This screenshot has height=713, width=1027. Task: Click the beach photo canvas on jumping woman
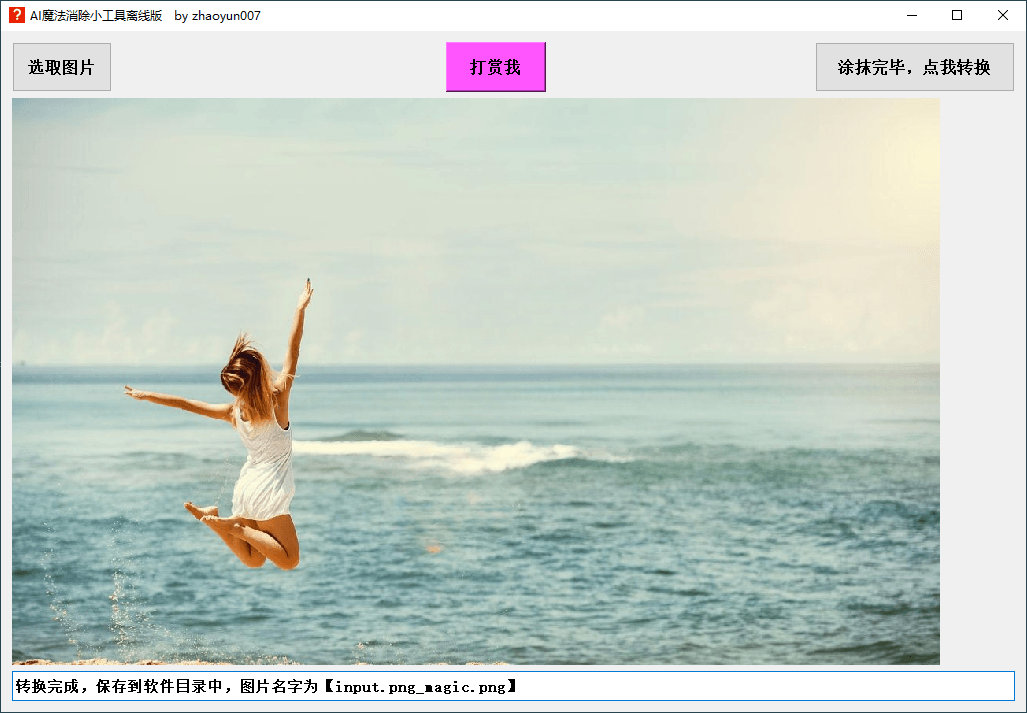tap(476, 381)
